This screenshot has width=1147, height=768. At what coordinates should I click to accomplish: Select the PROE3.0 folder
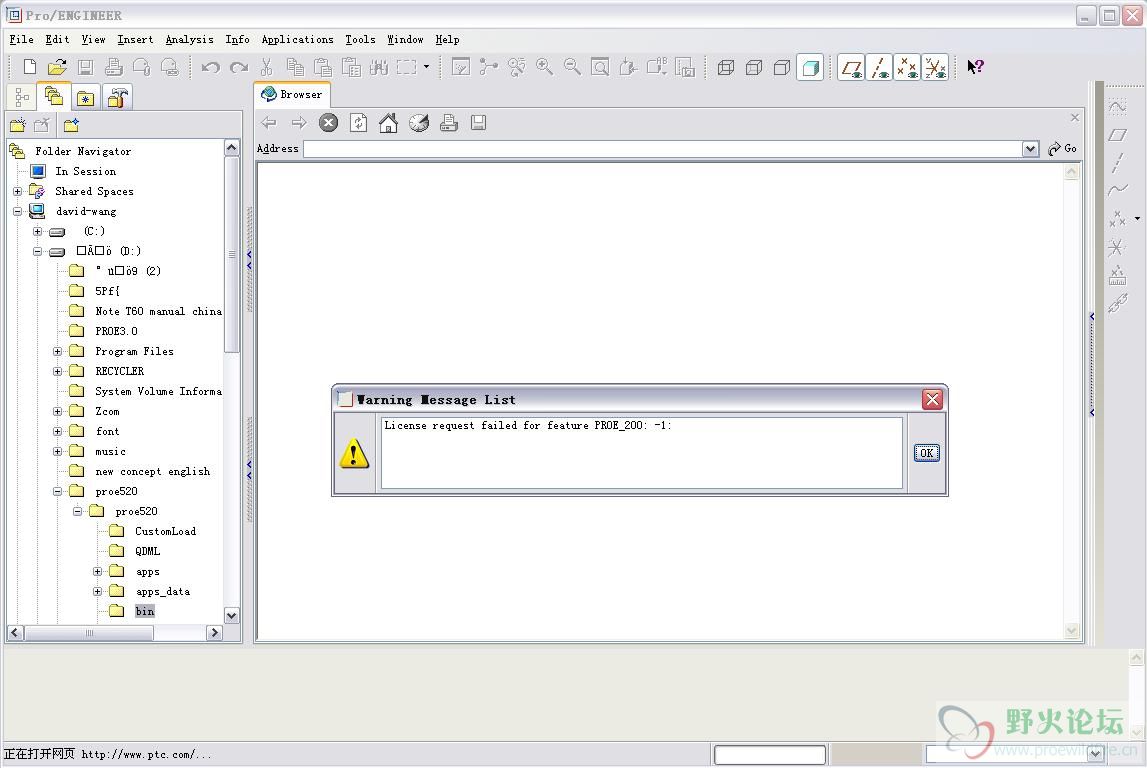(x=116, y=331)
